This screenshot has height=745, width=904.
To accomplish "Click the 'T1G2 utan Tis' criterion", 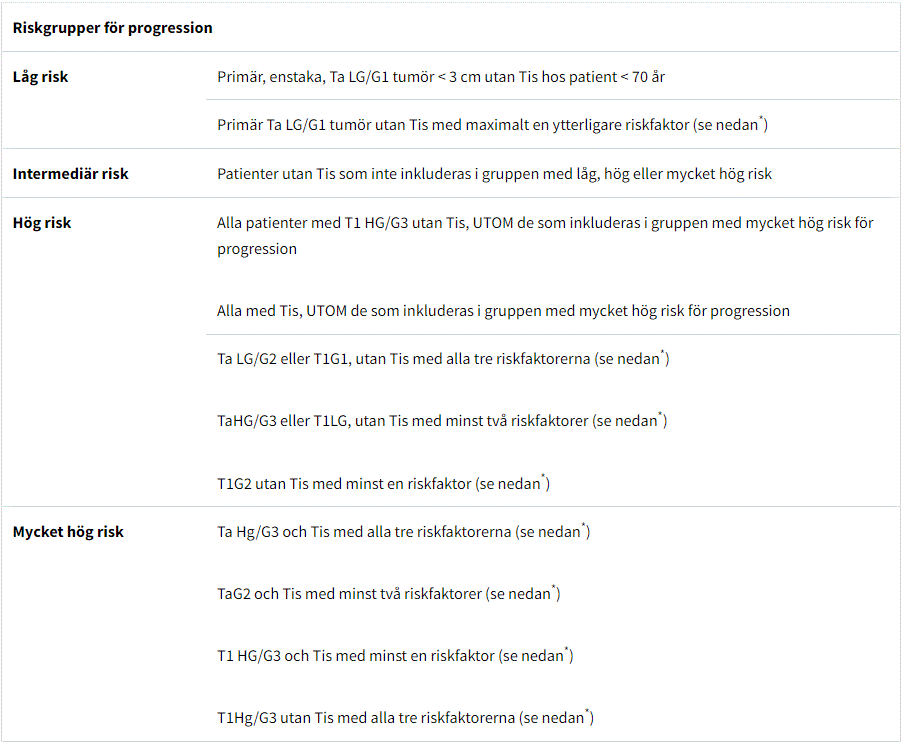I will pyautogui.click(x=382, y=484).
